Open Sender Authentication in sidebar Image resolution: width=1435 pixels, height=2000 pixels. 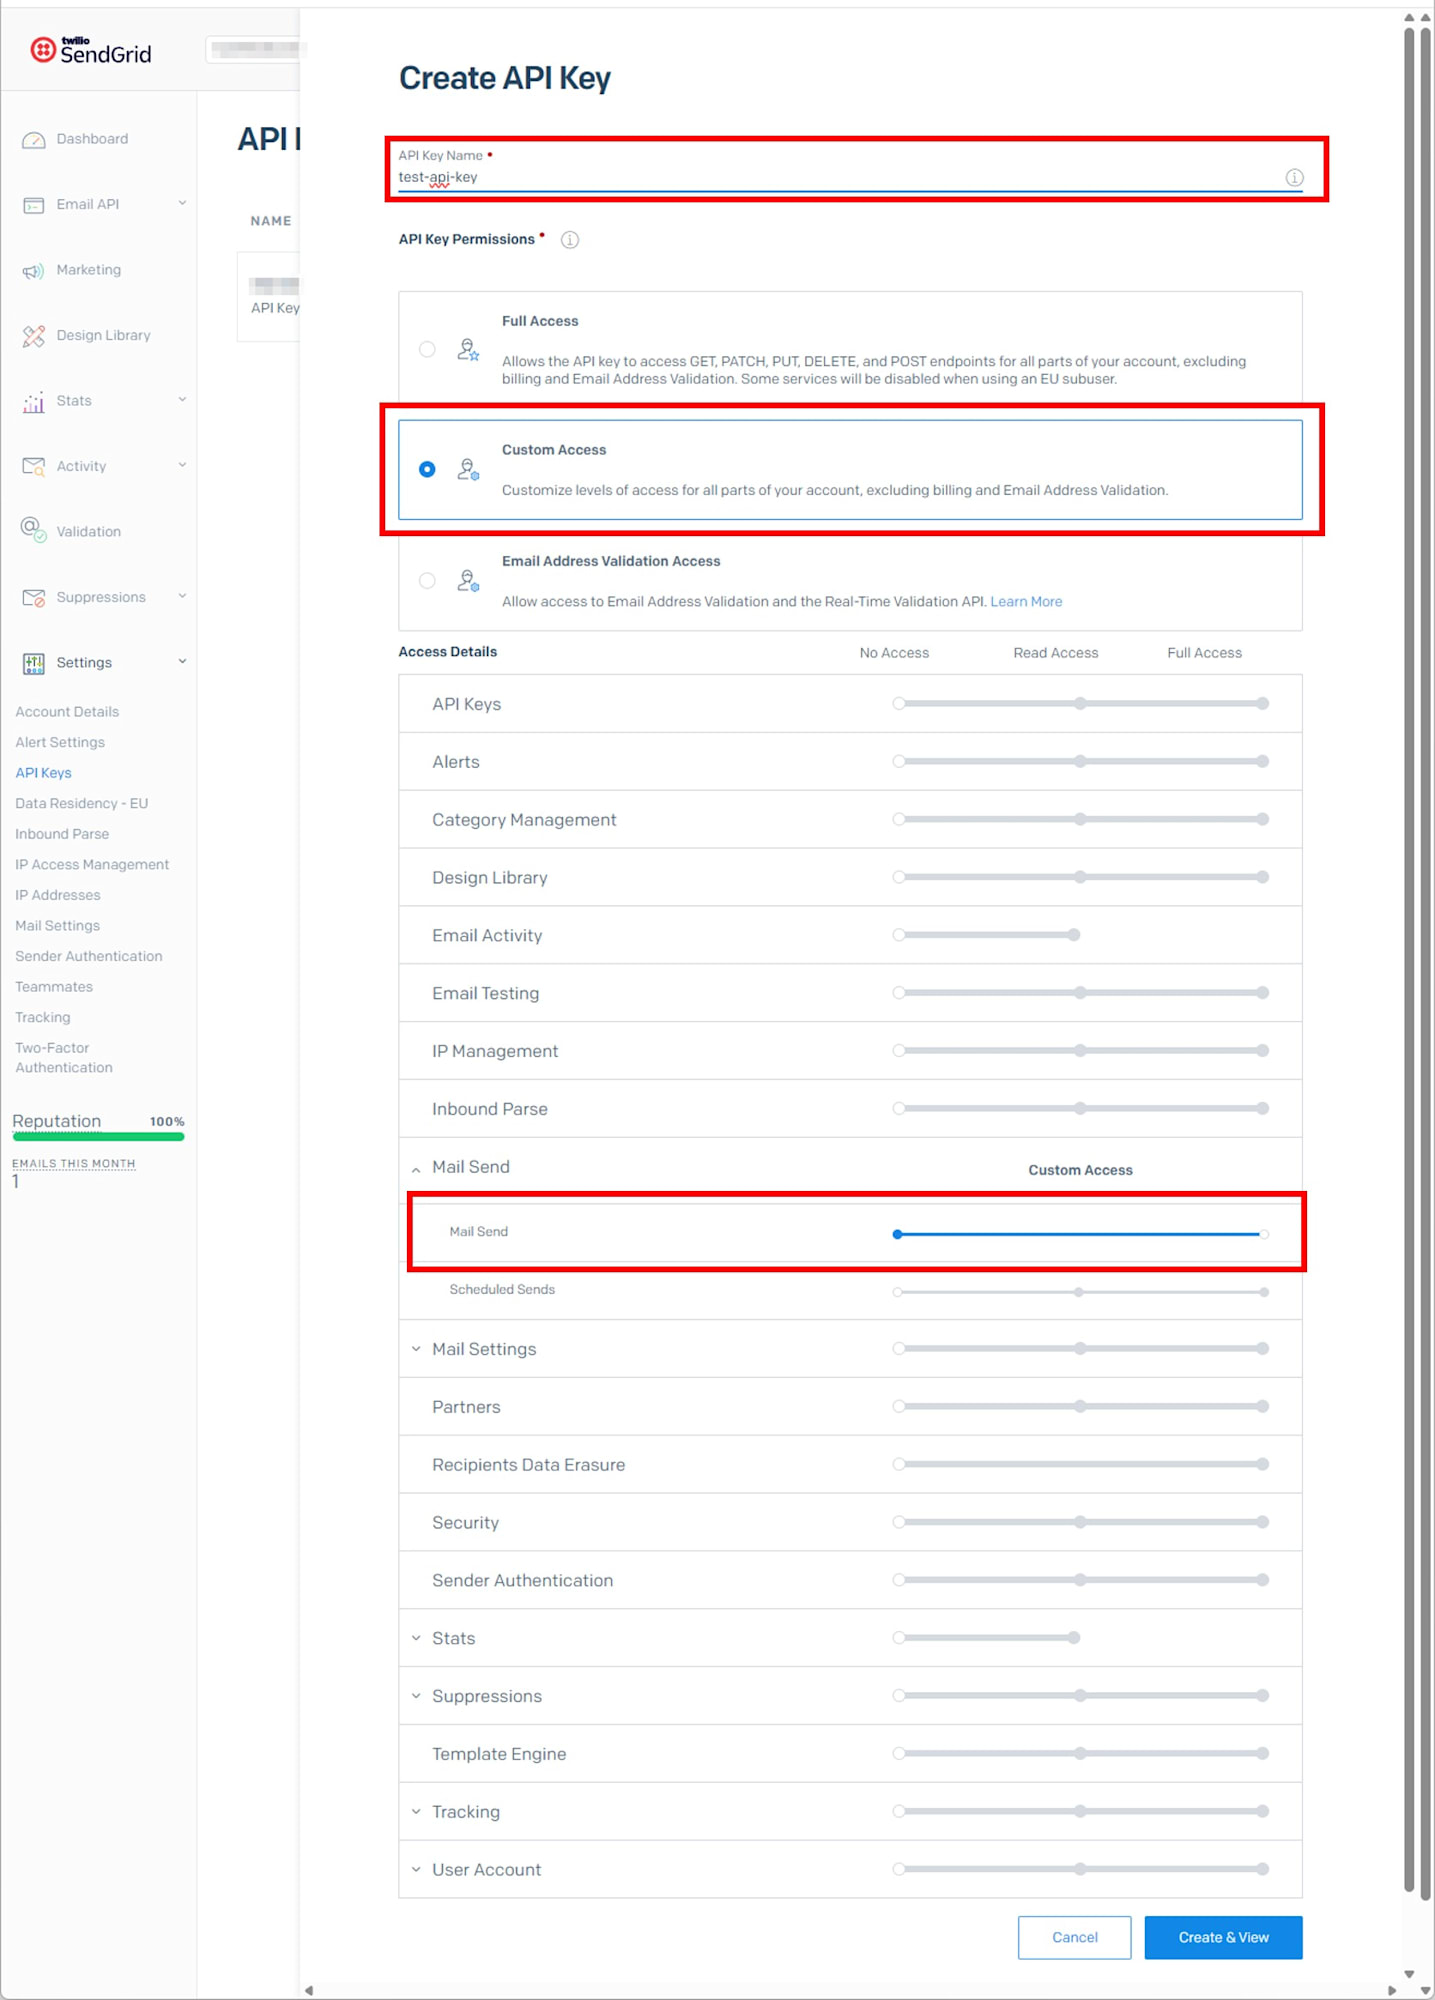89,957
